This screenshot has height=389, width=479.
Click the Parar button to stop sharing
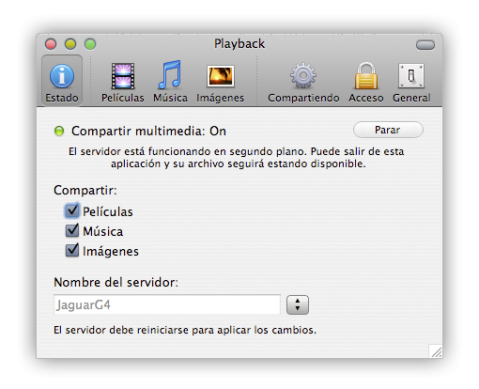click(388, 130)
